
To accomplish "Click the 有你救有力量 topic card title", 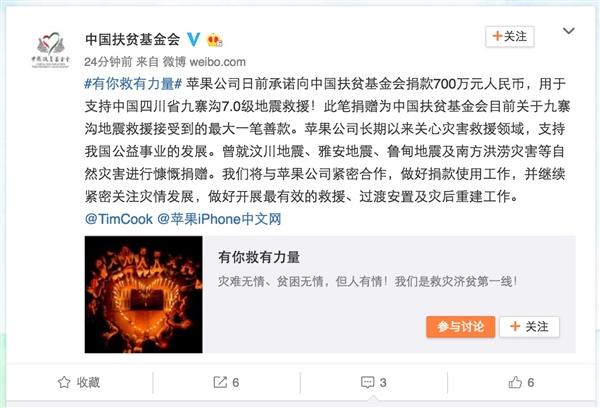I will 259,257.
